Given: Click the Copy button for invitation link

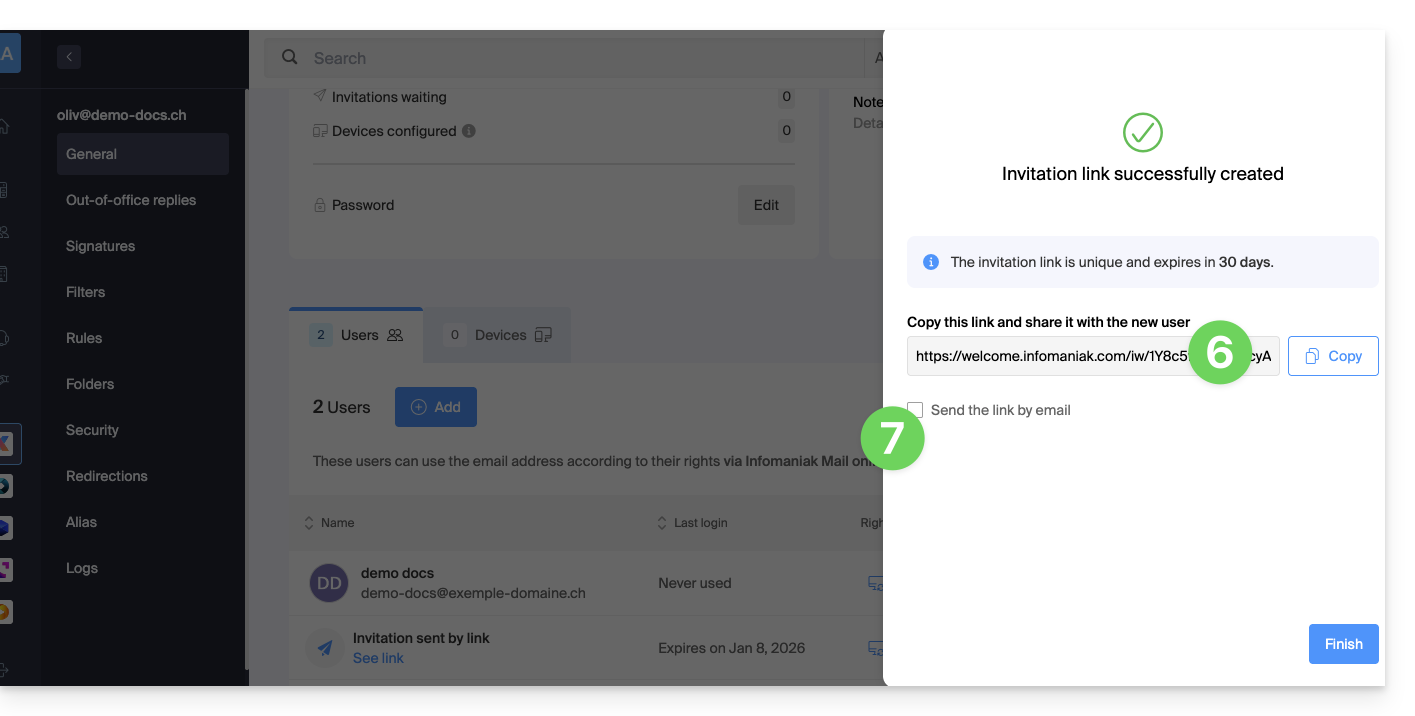Looking at the screenshot, I should (1332, 356).
